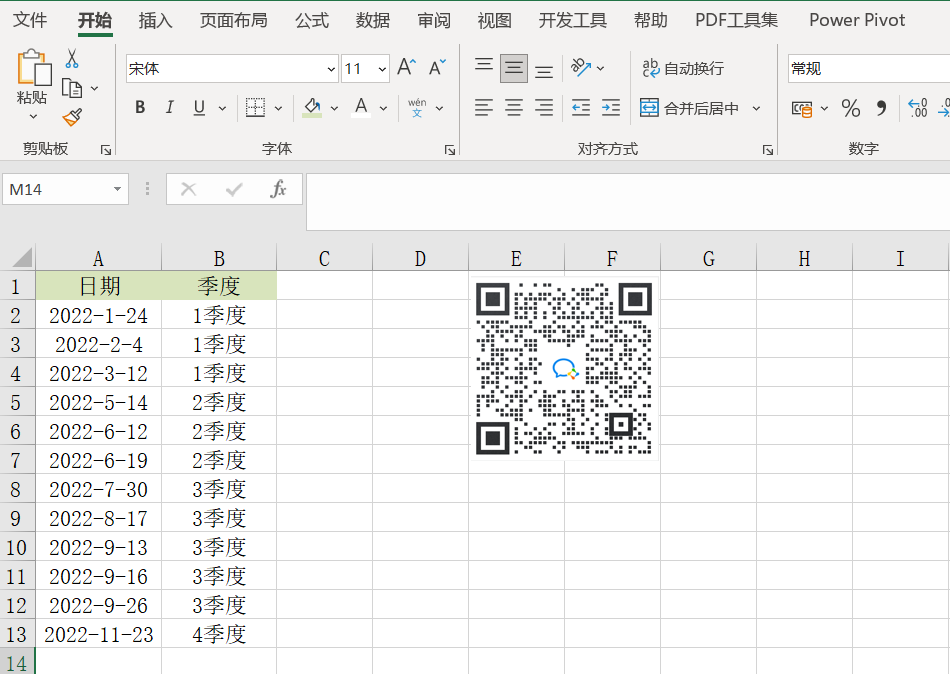Align text right

coord(544,108)
